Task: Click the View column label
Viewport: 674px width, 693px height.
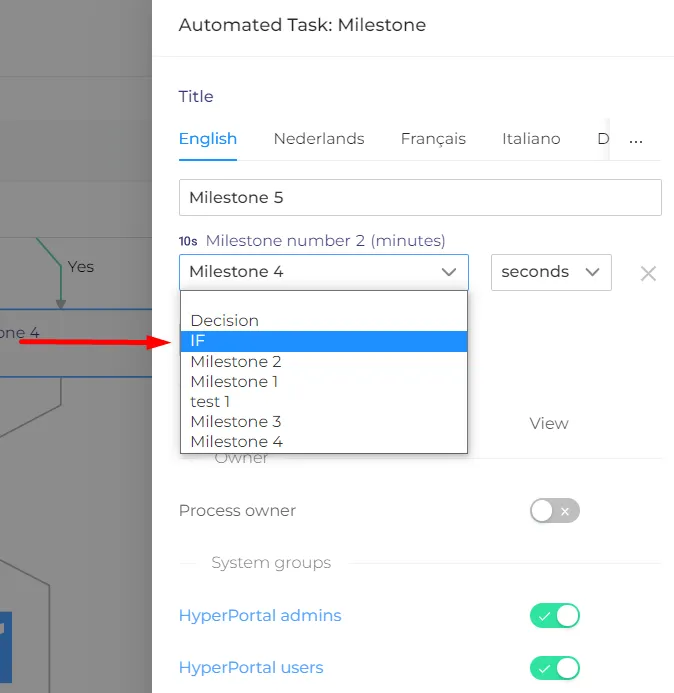Action: [x=549, y=423]
